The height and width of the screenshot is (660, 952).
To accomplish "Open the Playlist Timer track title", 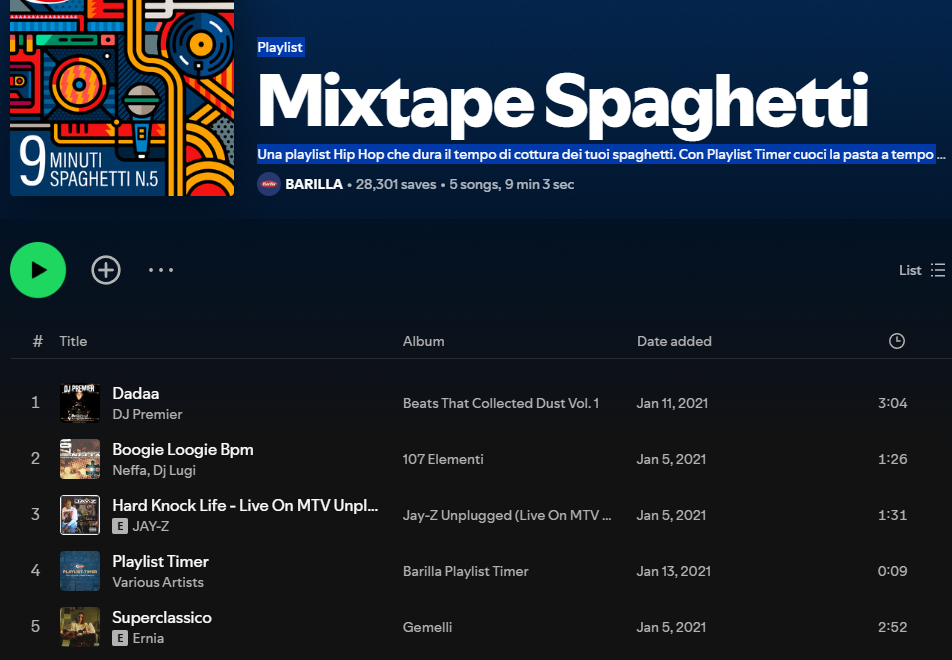I will point(160,562).
